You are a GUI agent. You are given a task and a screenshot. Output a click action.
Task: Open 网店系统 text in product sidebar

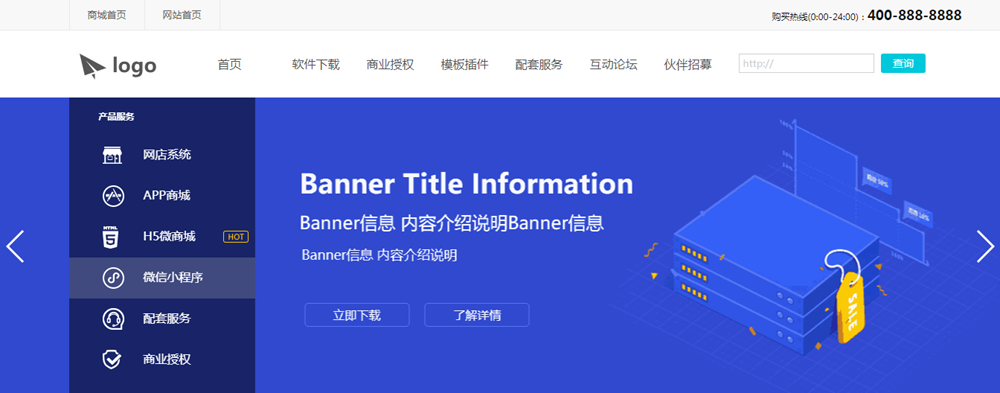167,155
